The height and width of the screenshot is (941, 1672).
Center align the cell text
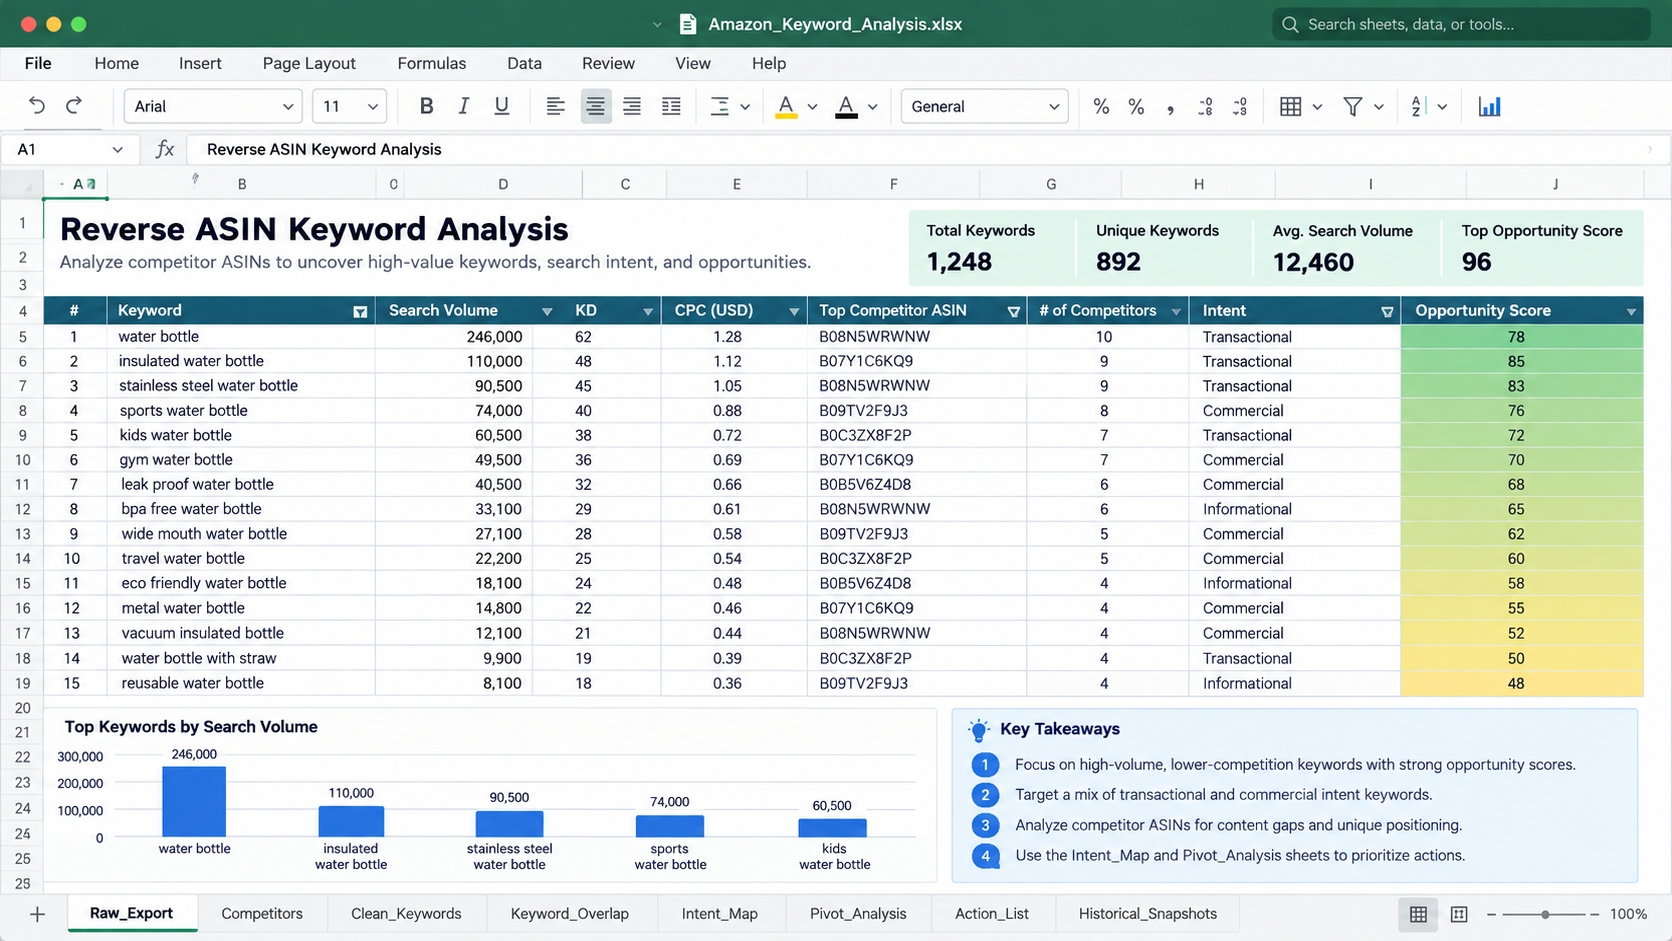pyautogui.click(x=595, y=106)
